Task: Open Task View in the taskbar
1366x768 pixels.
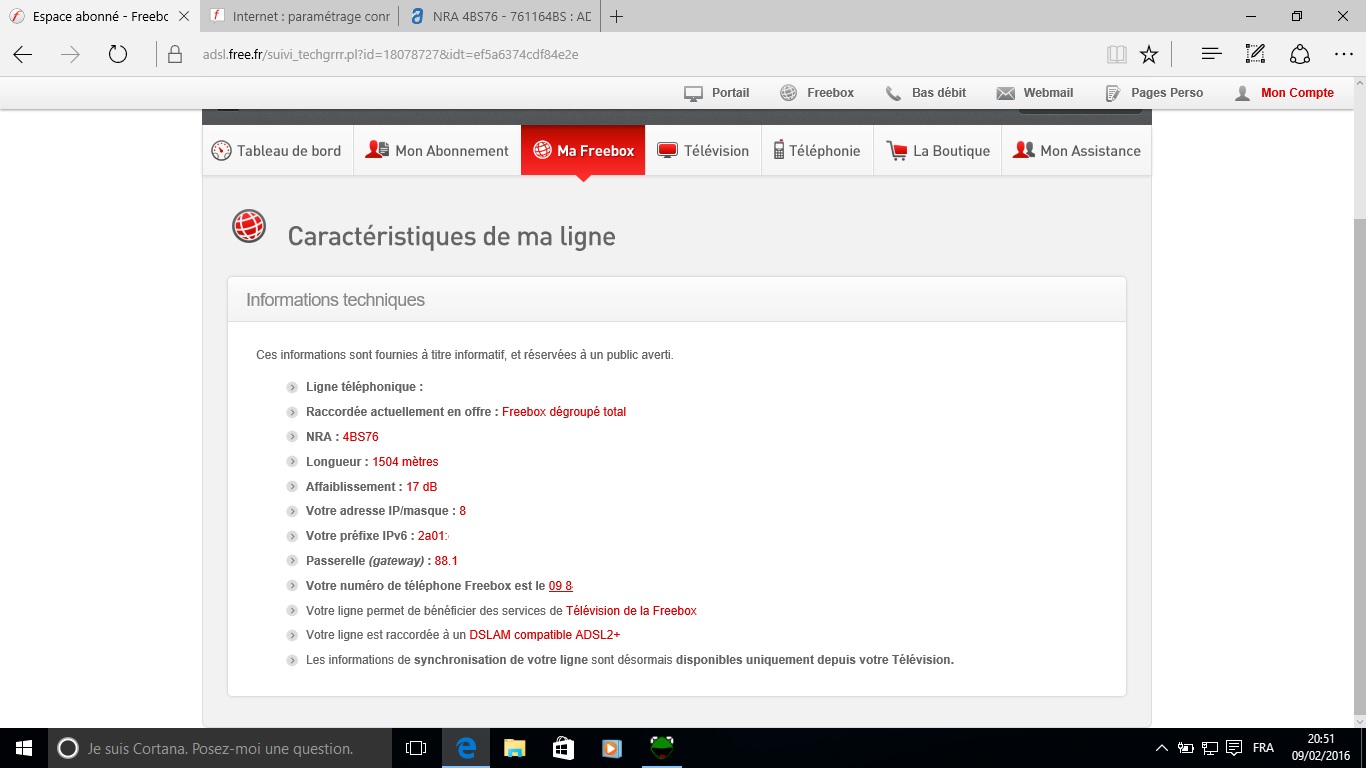Action: point(416,748)
